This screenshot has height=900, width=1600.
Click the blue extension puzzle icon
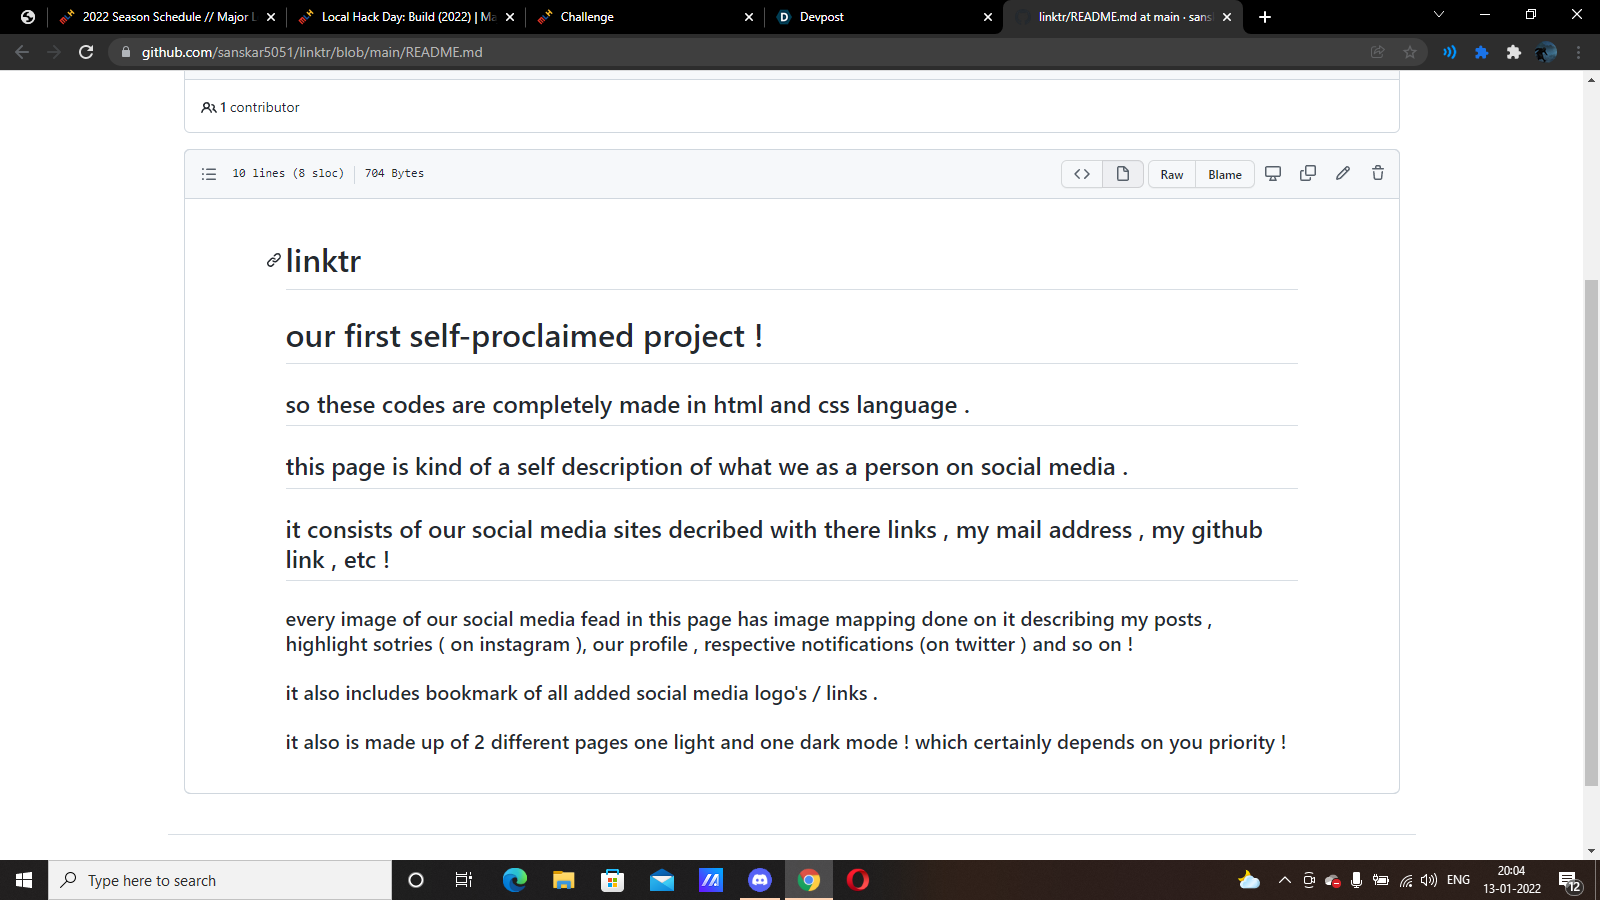click(1481, 52)
